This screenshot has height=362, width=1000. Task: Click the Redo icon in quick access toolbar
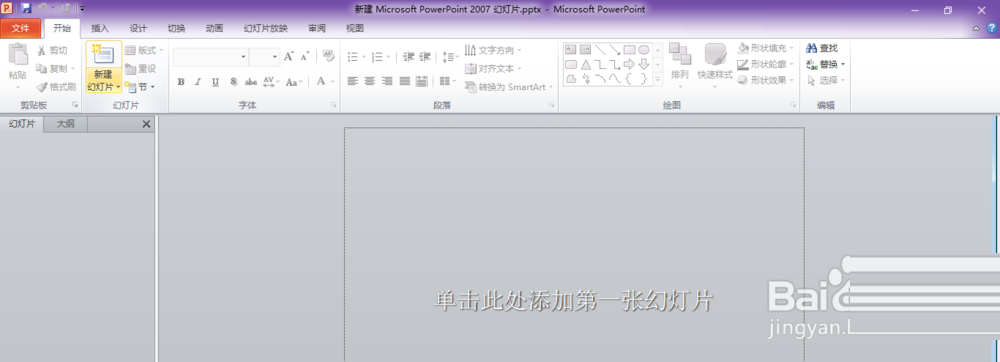pos(65,8)
